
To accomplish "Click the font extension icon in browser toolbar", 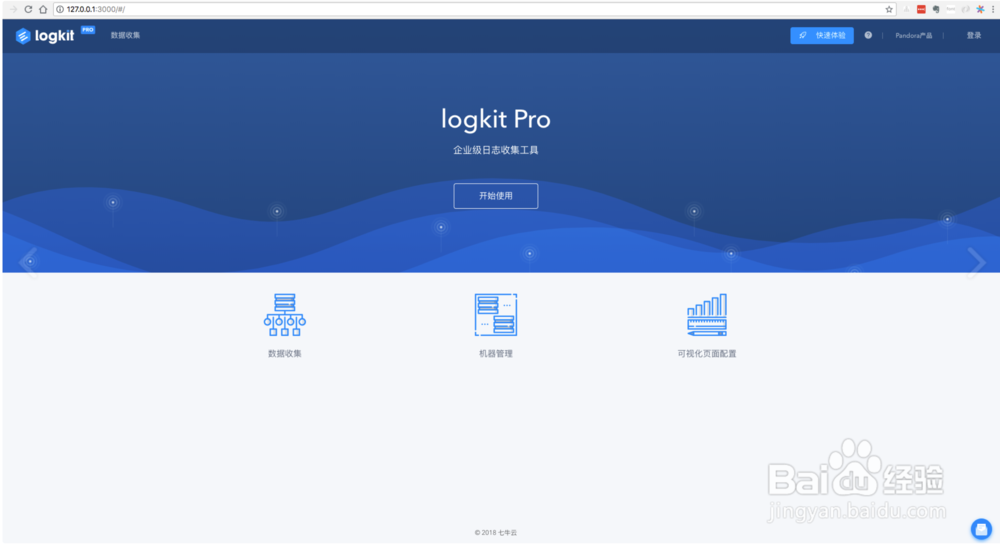I will point(950,9).
